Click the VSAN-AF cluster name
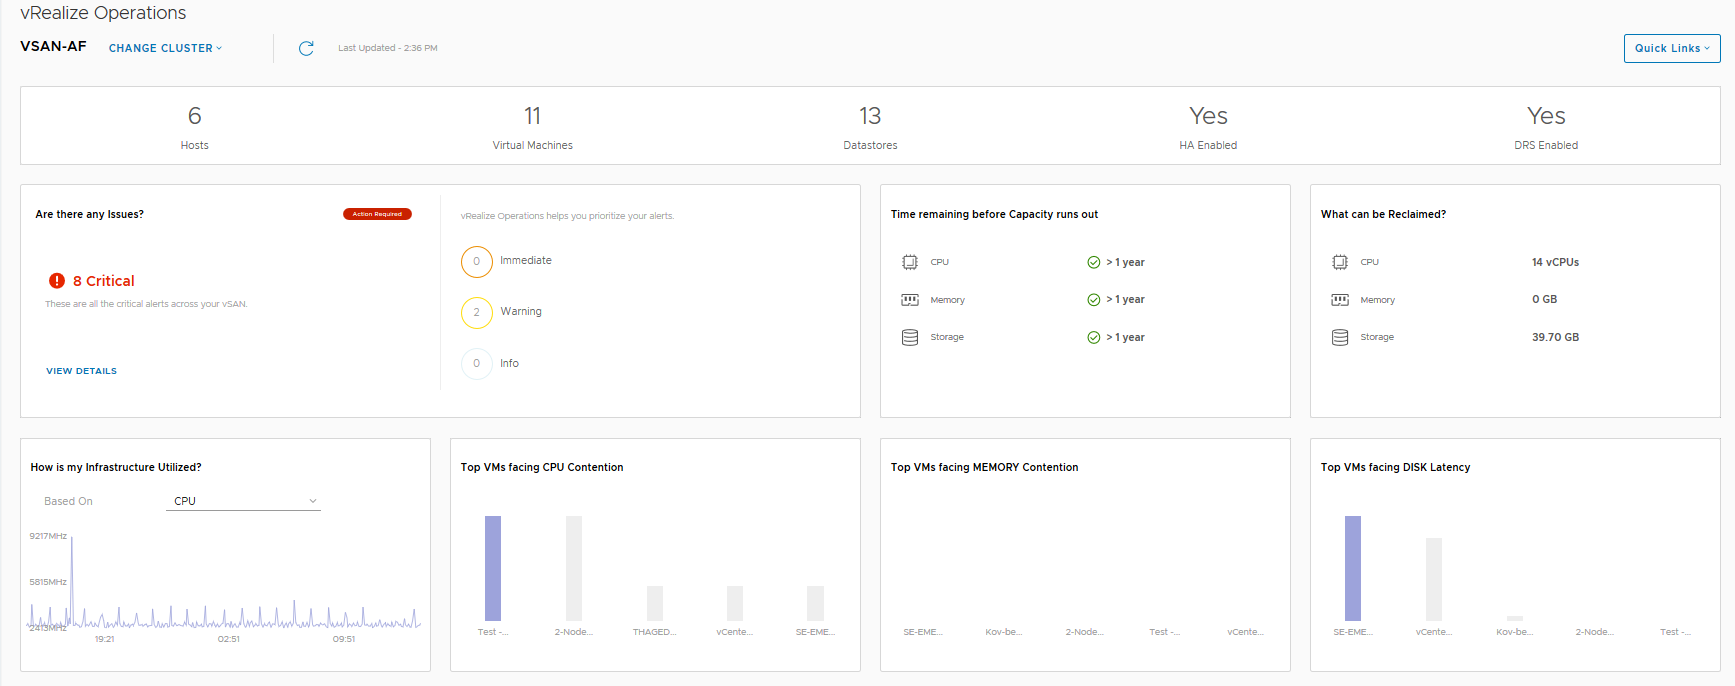This screenshot has width=1735, height=686. [53, 46]
